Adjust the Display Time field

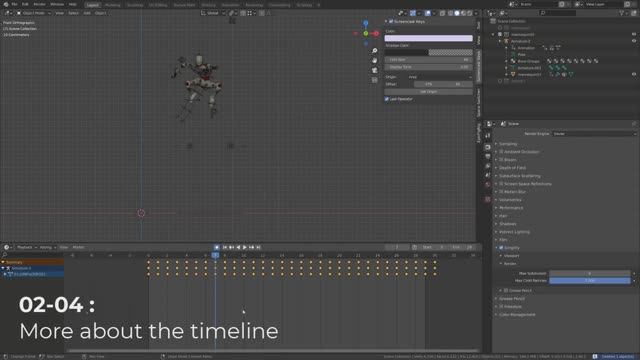pos(429,67)
